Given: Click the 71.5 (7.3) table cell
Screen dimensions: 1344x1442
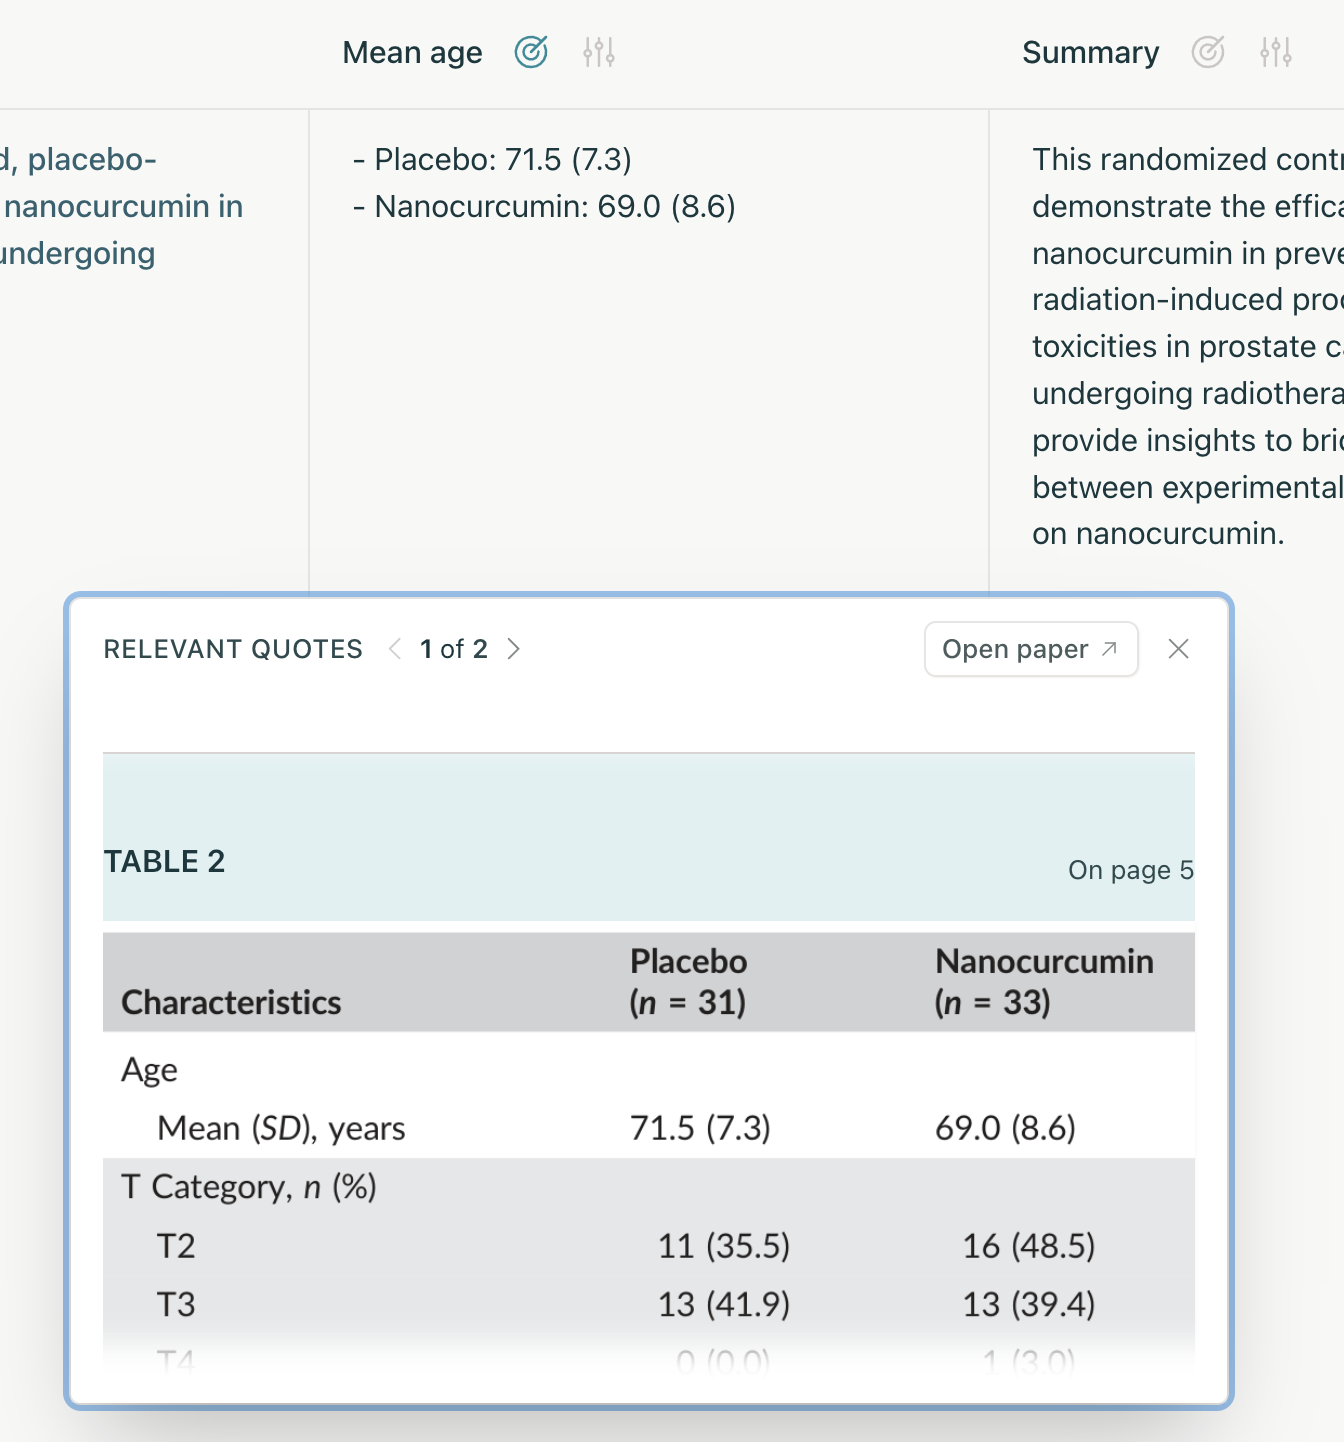Looking at the screenshot, I should (x=700, y=1128).
